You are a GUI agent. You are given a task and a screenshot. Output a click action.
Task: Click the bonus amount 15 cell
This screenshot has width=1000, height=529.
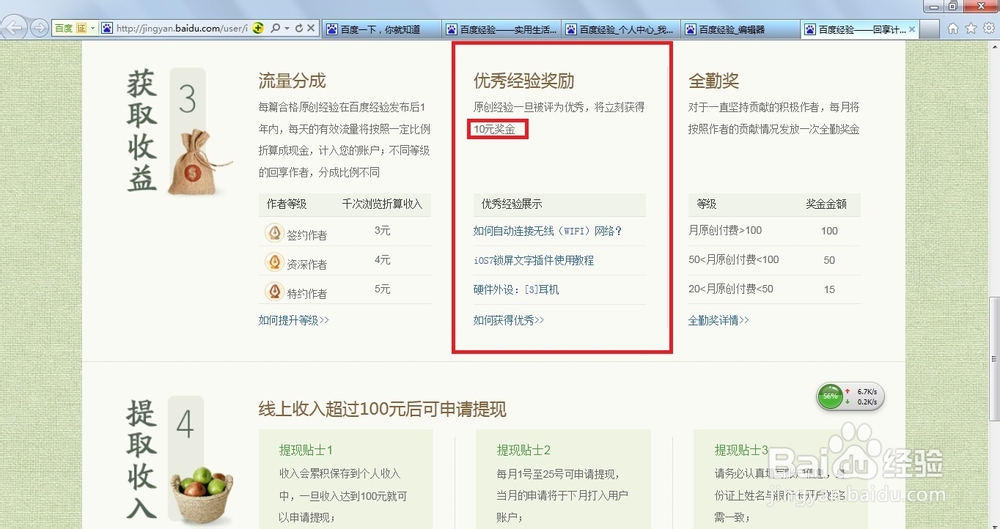click(x=829, y=290)
